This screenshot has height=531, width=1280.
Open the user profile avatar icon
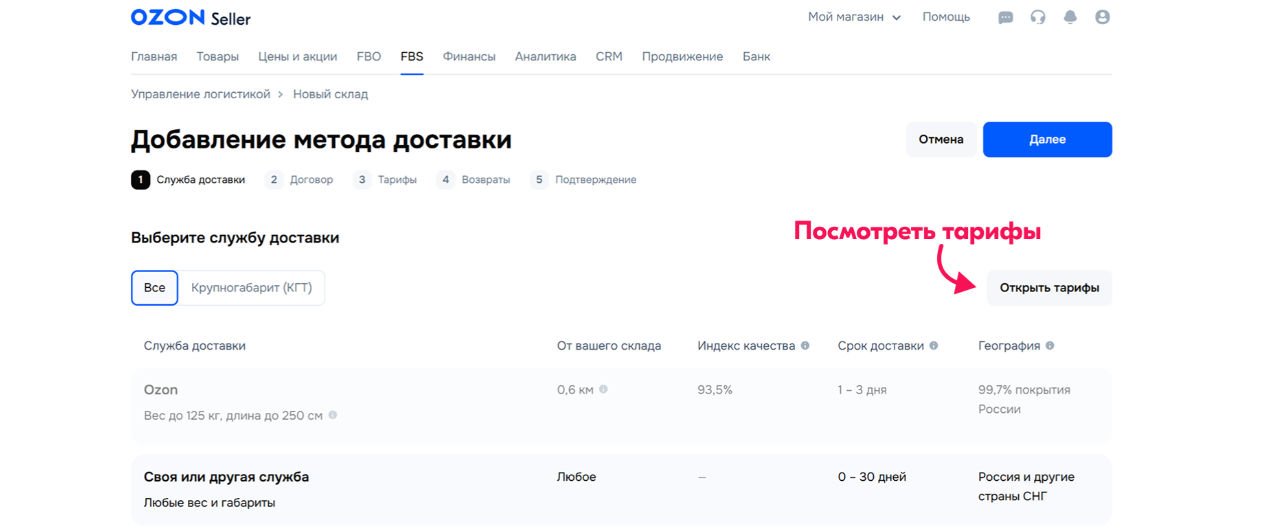pyautogui.click(x=1102, y=17)
